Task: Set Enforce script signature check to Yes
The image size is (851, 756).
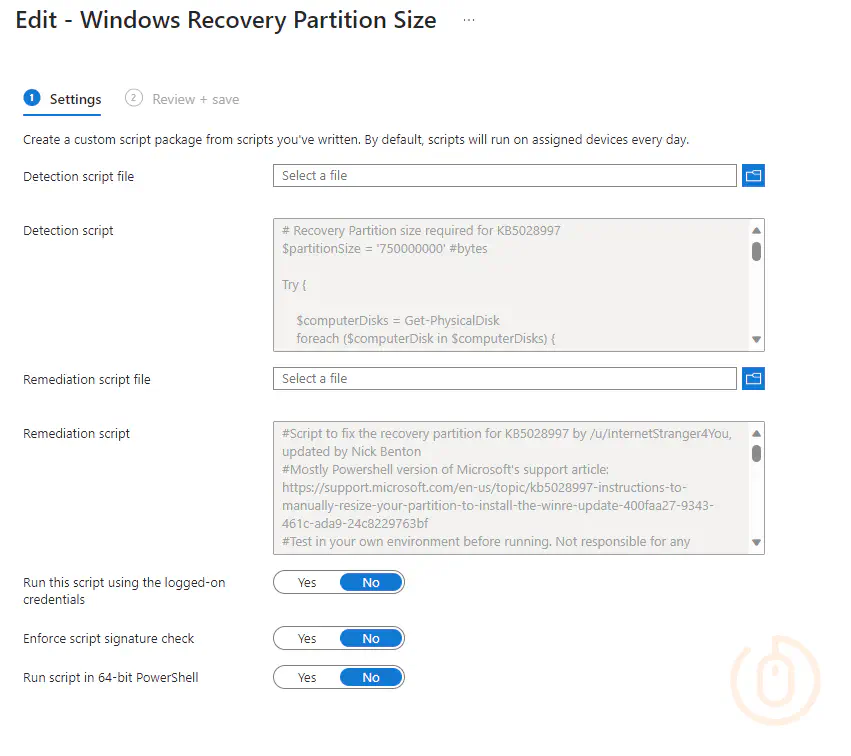Action: (307, 639)
